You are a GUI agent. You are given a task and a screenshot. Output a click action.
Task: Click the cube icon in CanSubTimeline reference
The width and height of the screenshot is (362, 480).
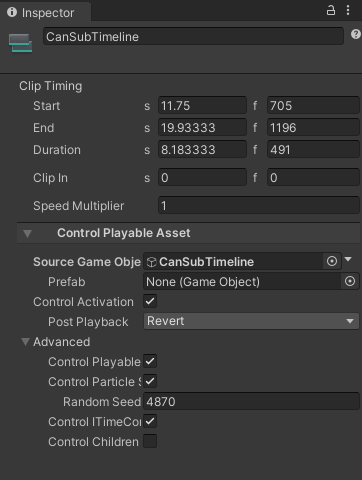point(151,262)
